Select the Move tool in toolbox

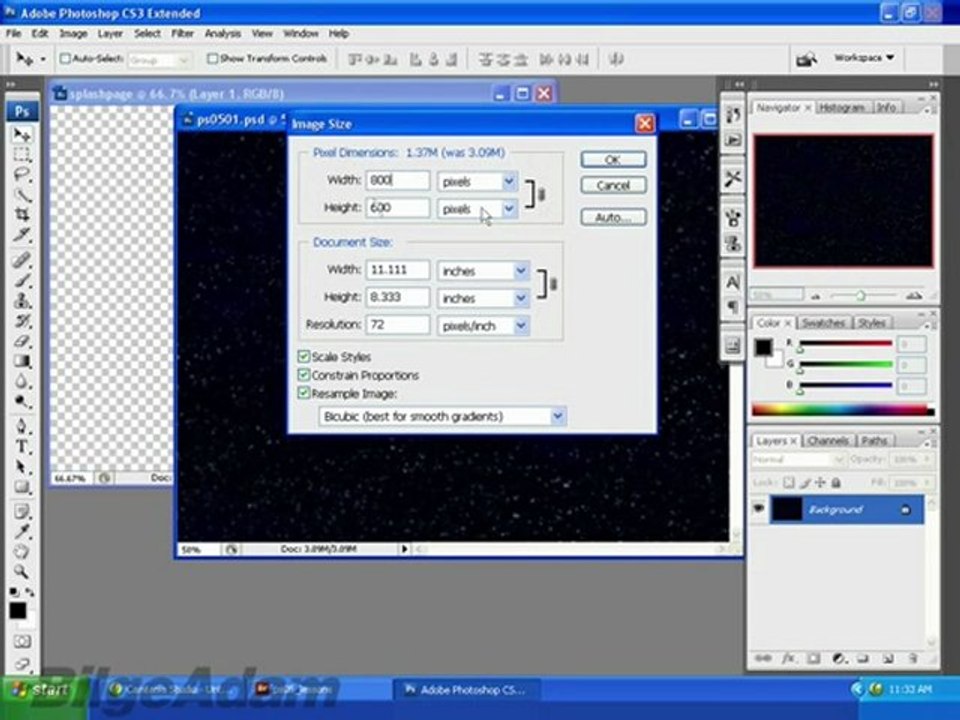21,134
